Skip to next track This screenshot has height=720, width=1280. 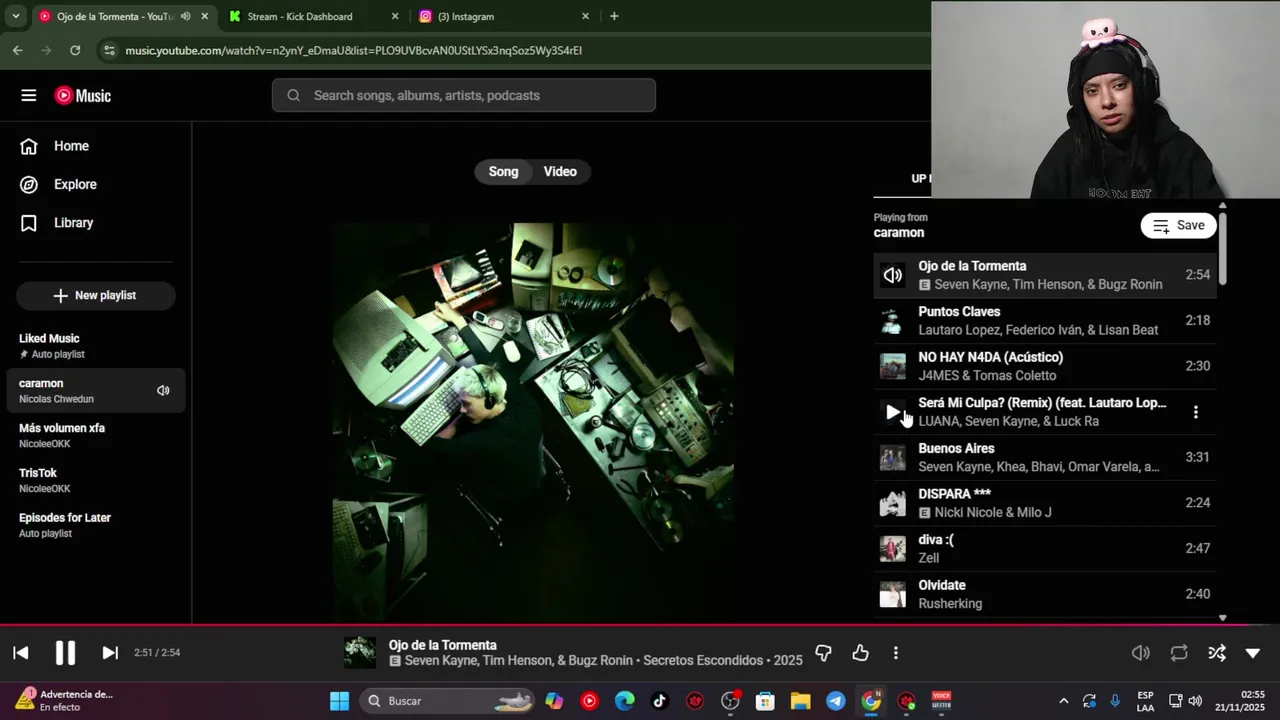(x=110, y=653)
